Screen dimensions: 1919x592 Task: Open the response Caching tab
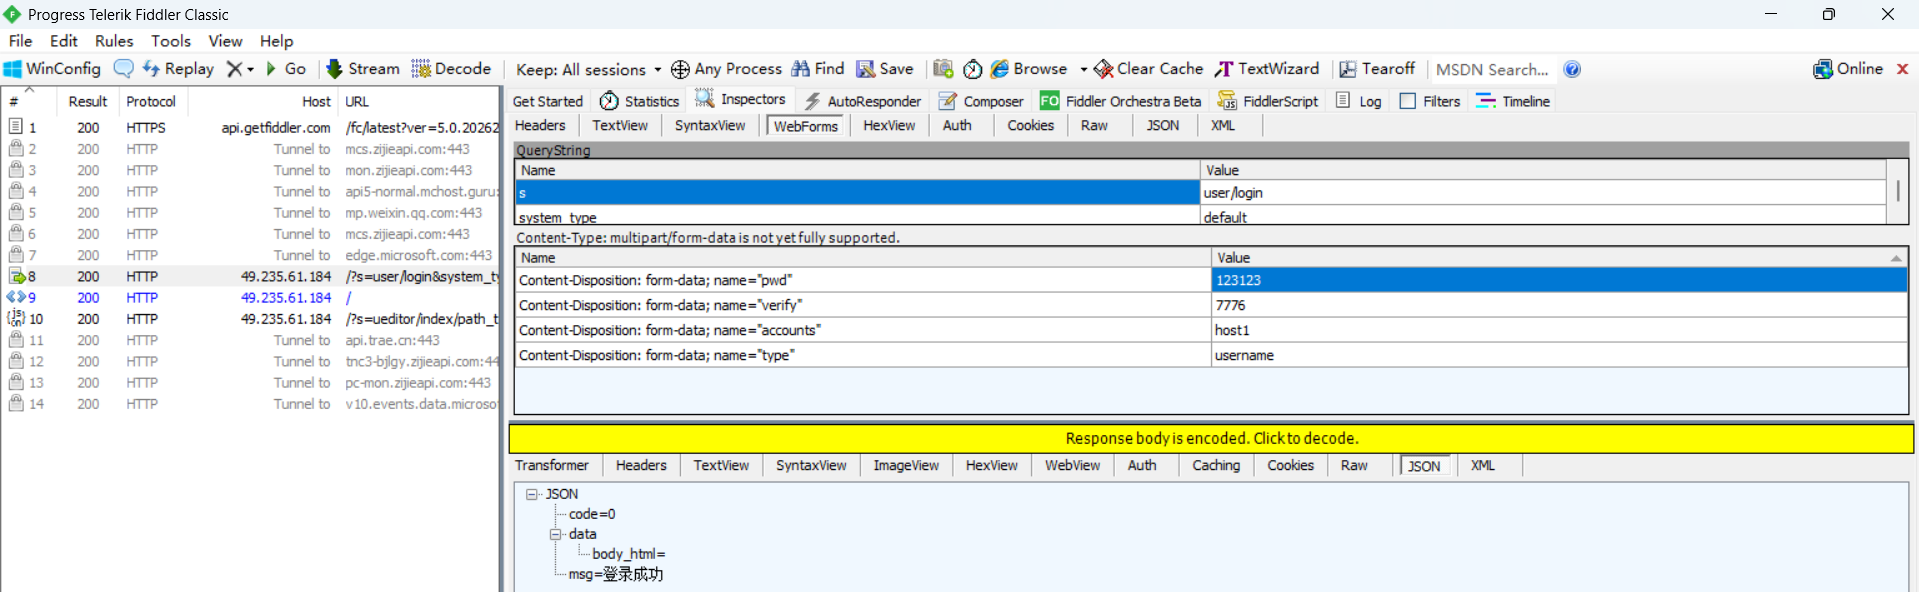click(x=1216, y=465)
